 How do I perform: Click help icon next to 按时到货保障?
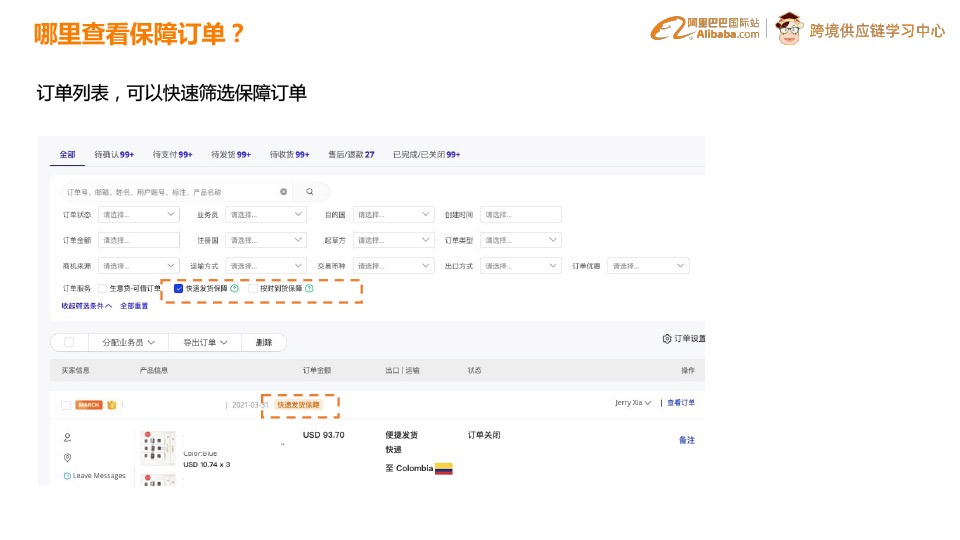point(309,289)
